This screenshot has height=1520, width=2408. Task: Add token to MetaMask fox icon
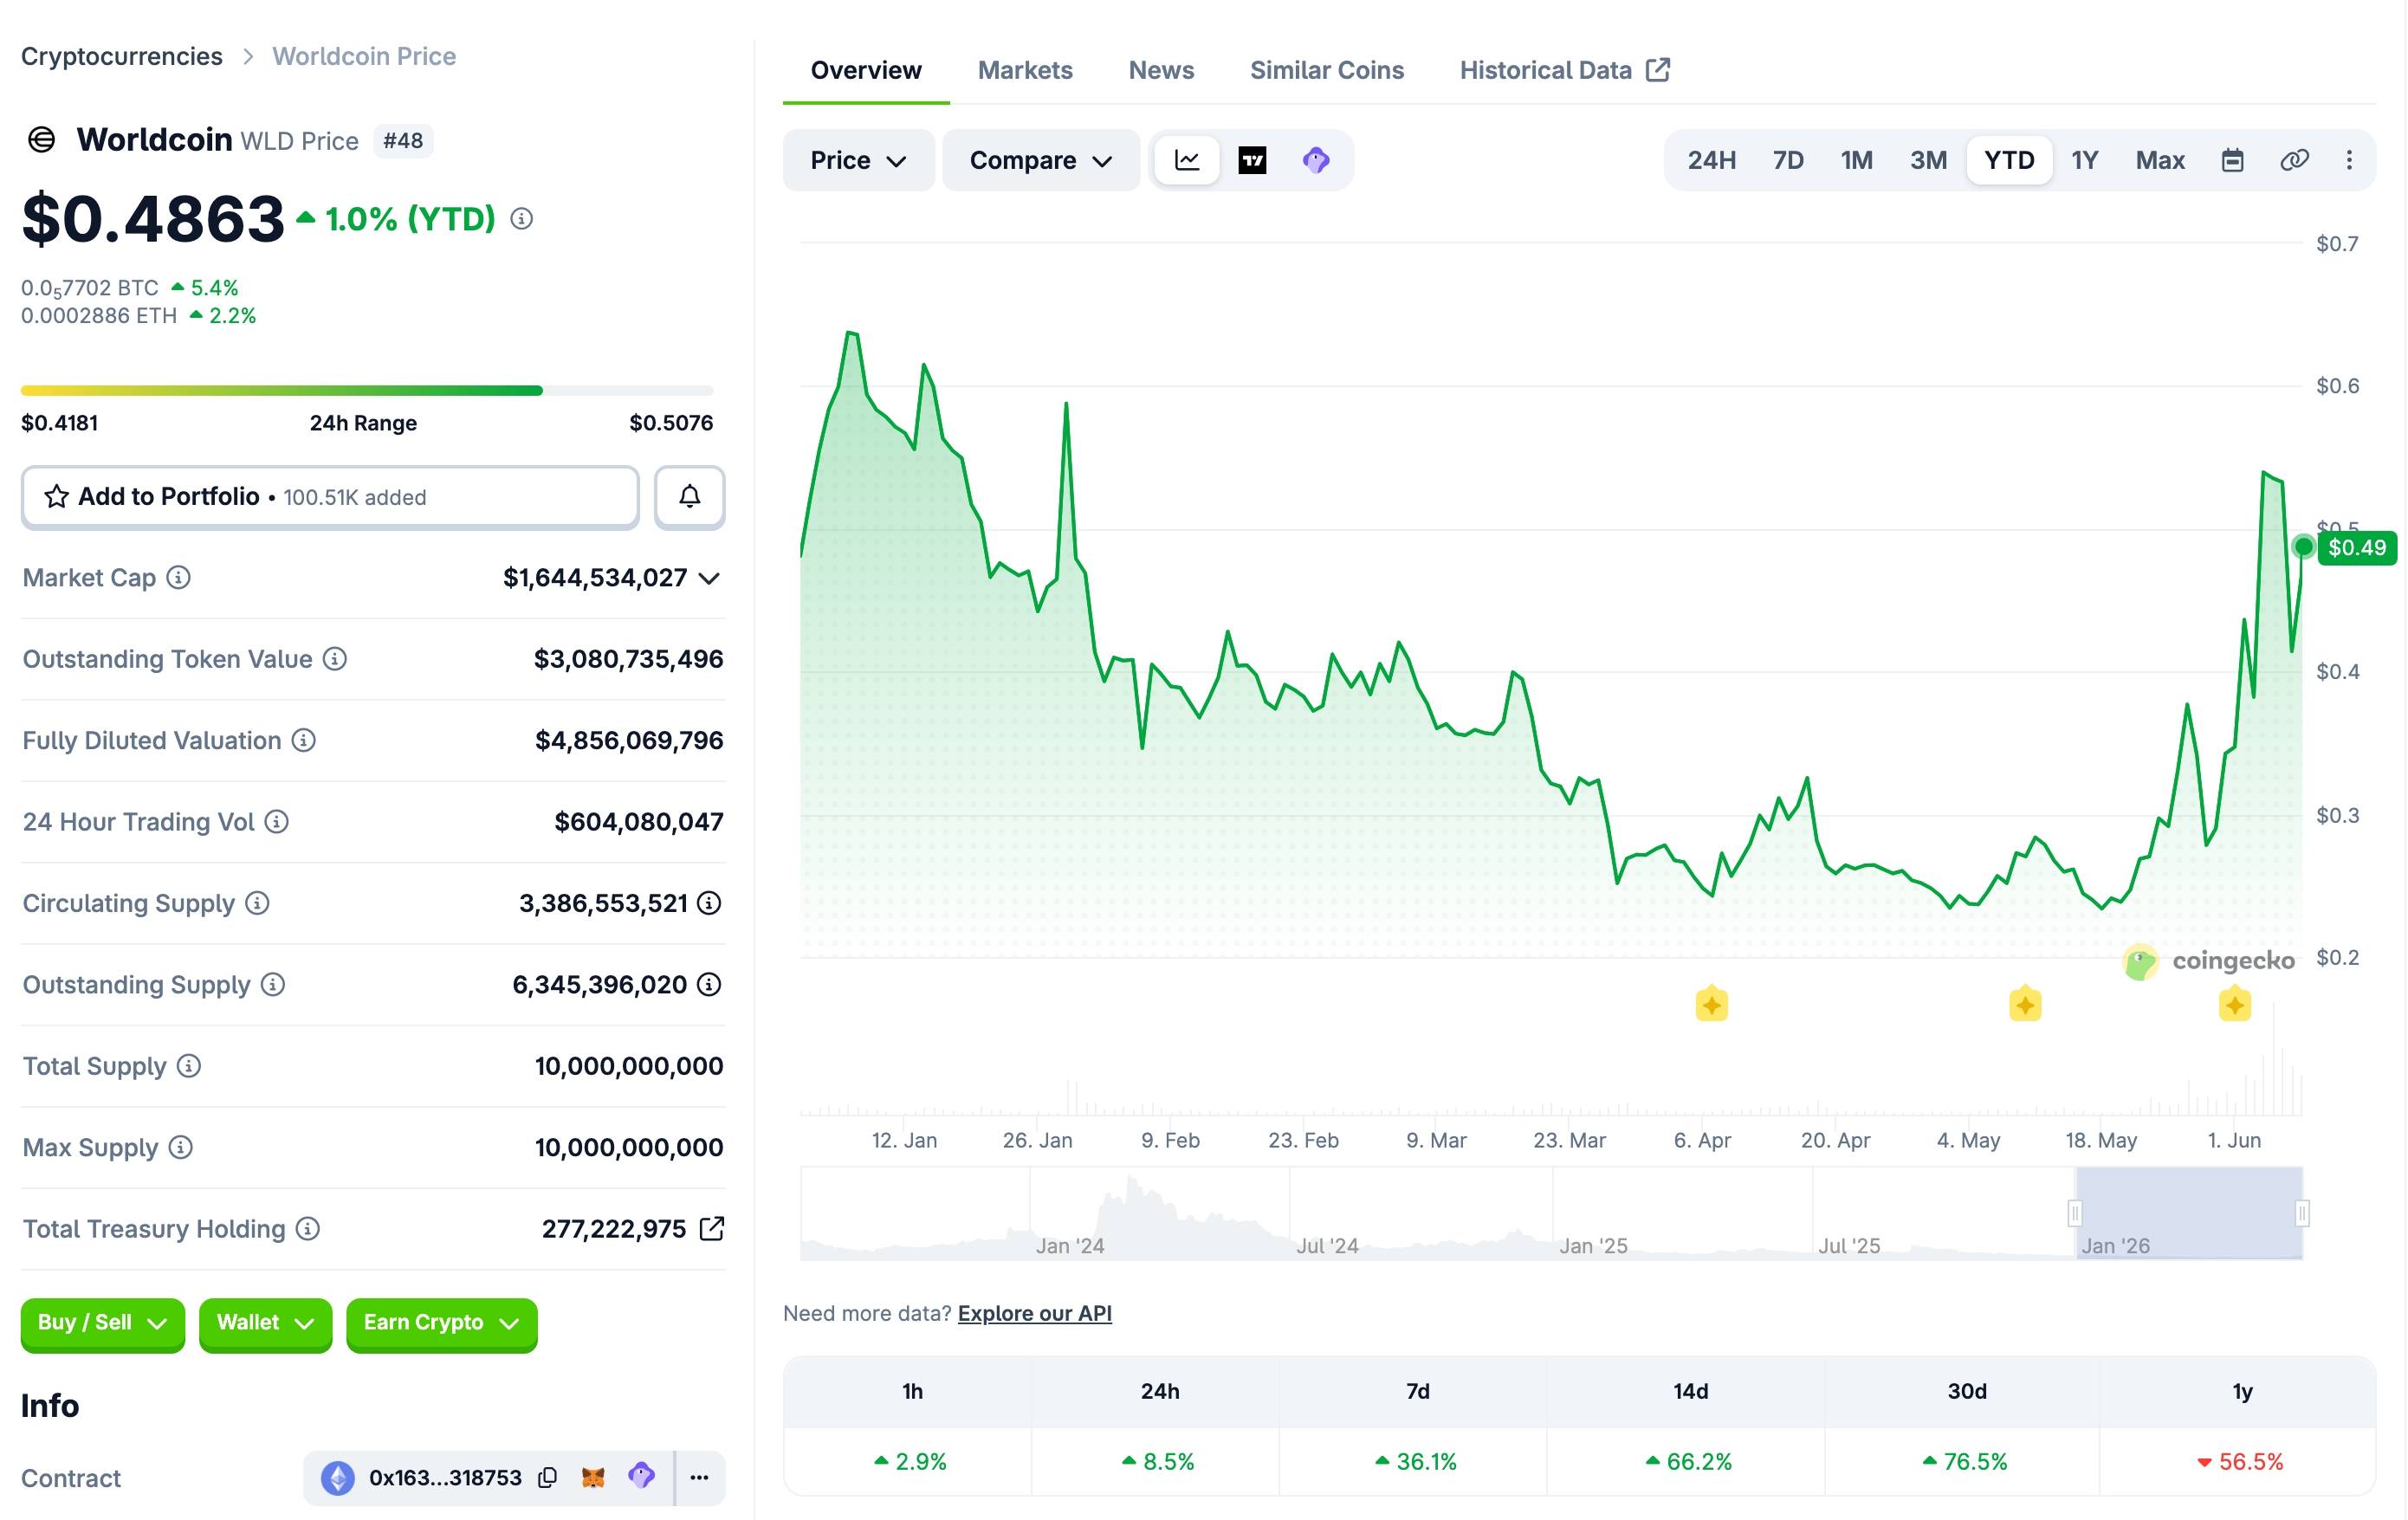pos(593,1477)
